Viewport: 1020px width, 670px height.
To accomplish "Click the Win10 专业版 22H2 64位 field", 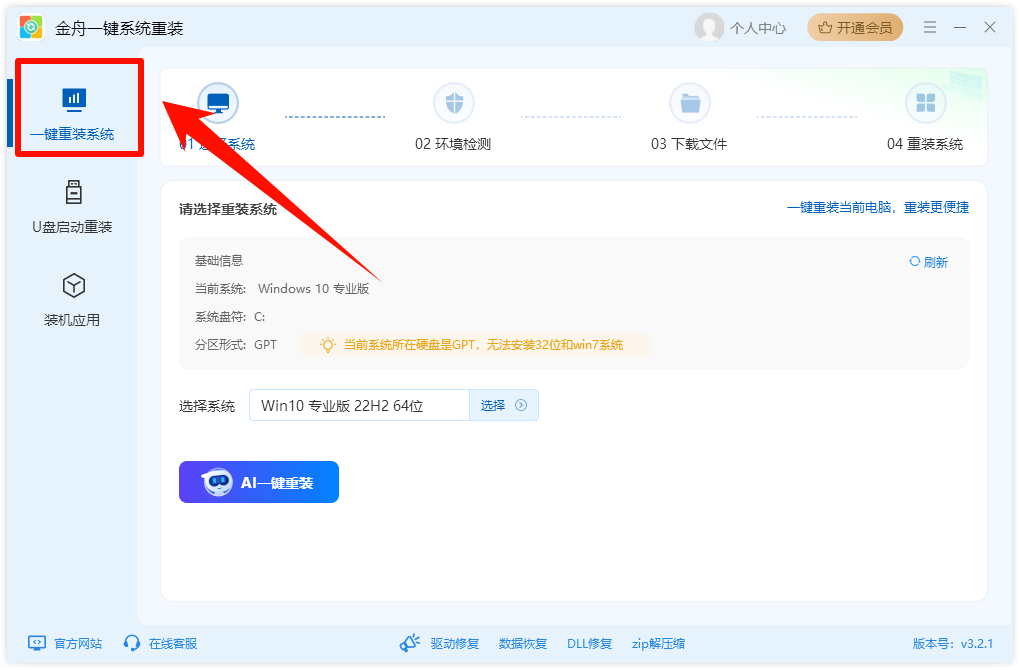I will coord(358,405).
